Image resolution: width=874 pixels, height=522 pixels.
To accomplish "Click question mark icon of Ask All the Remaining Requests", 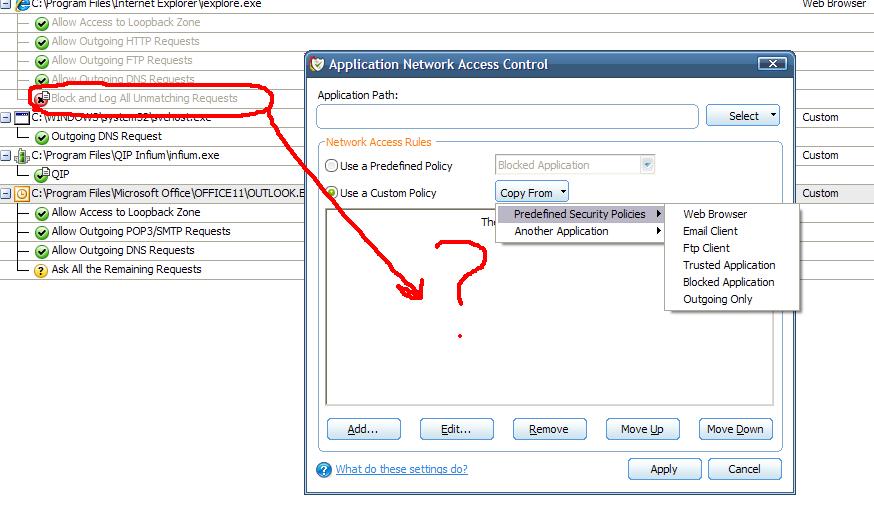I will tap(41, 270).
